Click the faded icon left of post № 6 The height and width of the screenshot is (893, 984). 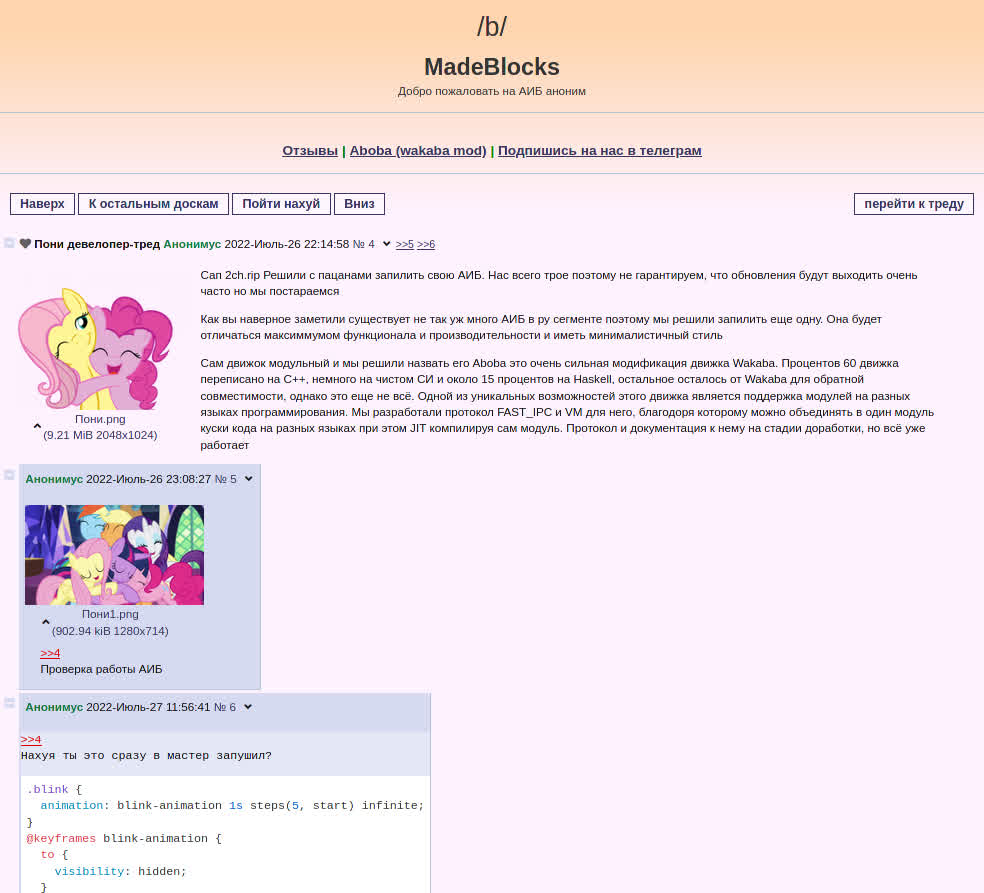9,703
